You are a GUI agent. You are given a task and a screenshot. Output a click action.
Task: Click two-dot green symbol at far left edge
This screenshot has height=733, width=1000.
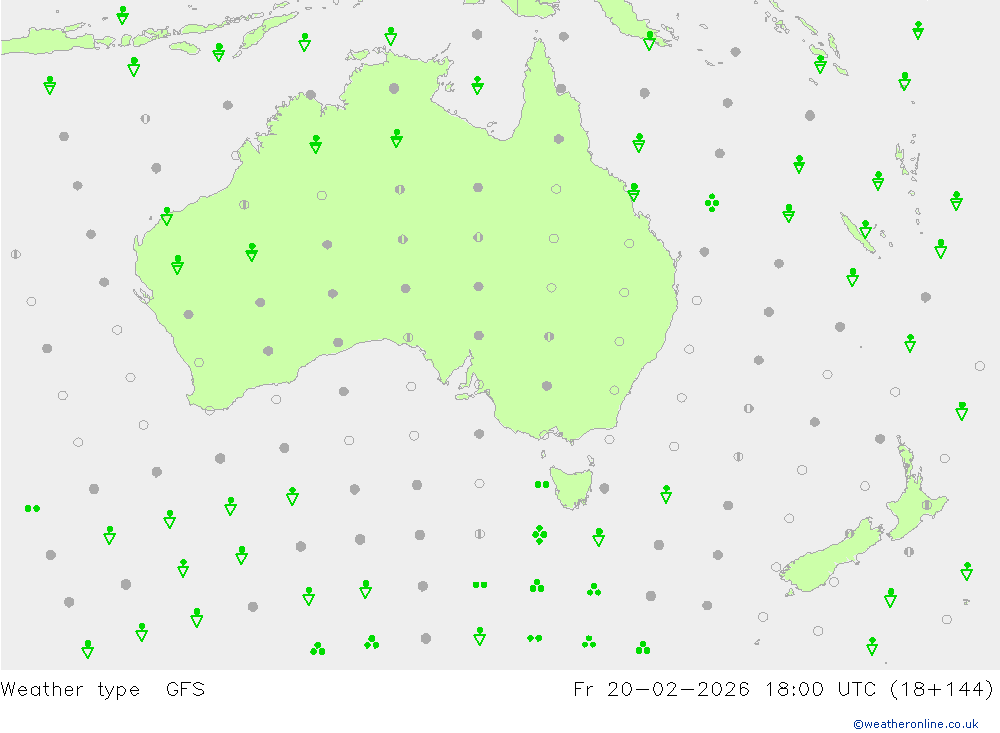[33, 508]
